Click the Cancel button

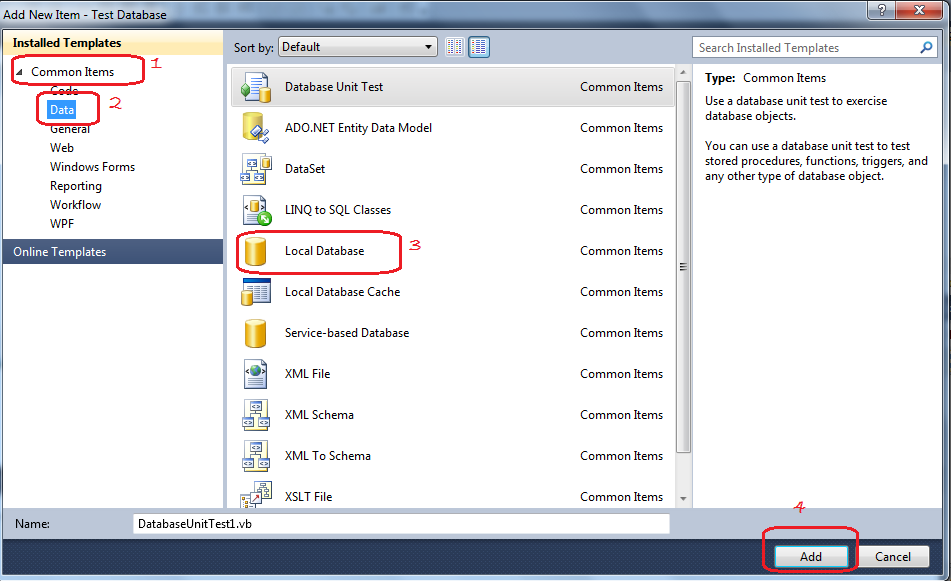pos(893,557)
